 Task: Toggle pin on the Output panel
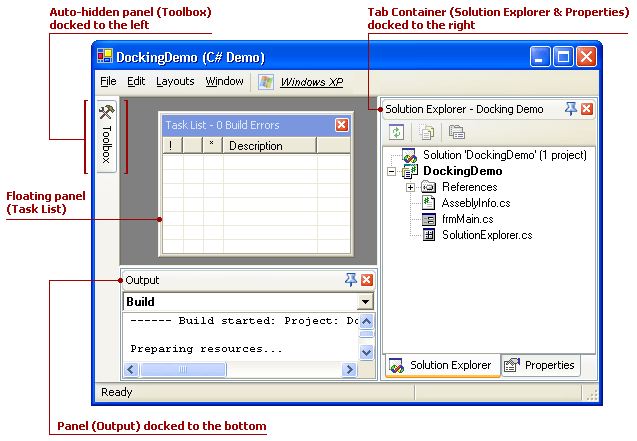tap(351, 280)
